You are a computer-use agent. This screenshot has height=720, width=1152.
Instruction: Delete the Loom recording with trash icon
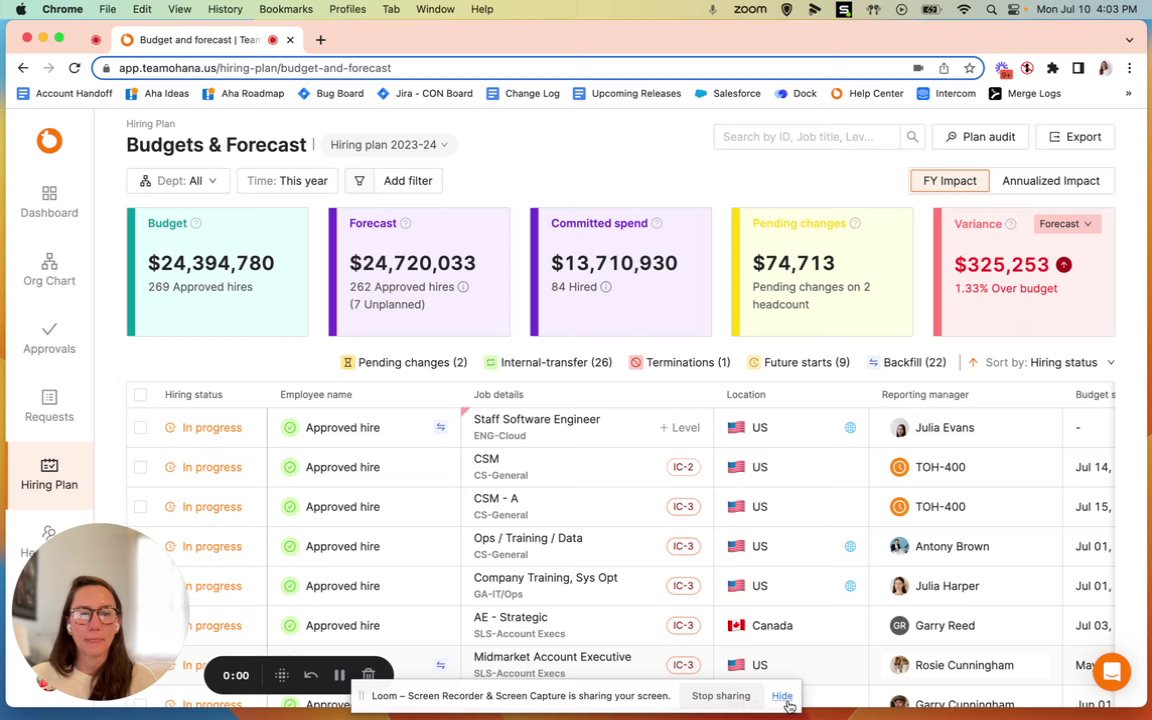click(369, 674)
